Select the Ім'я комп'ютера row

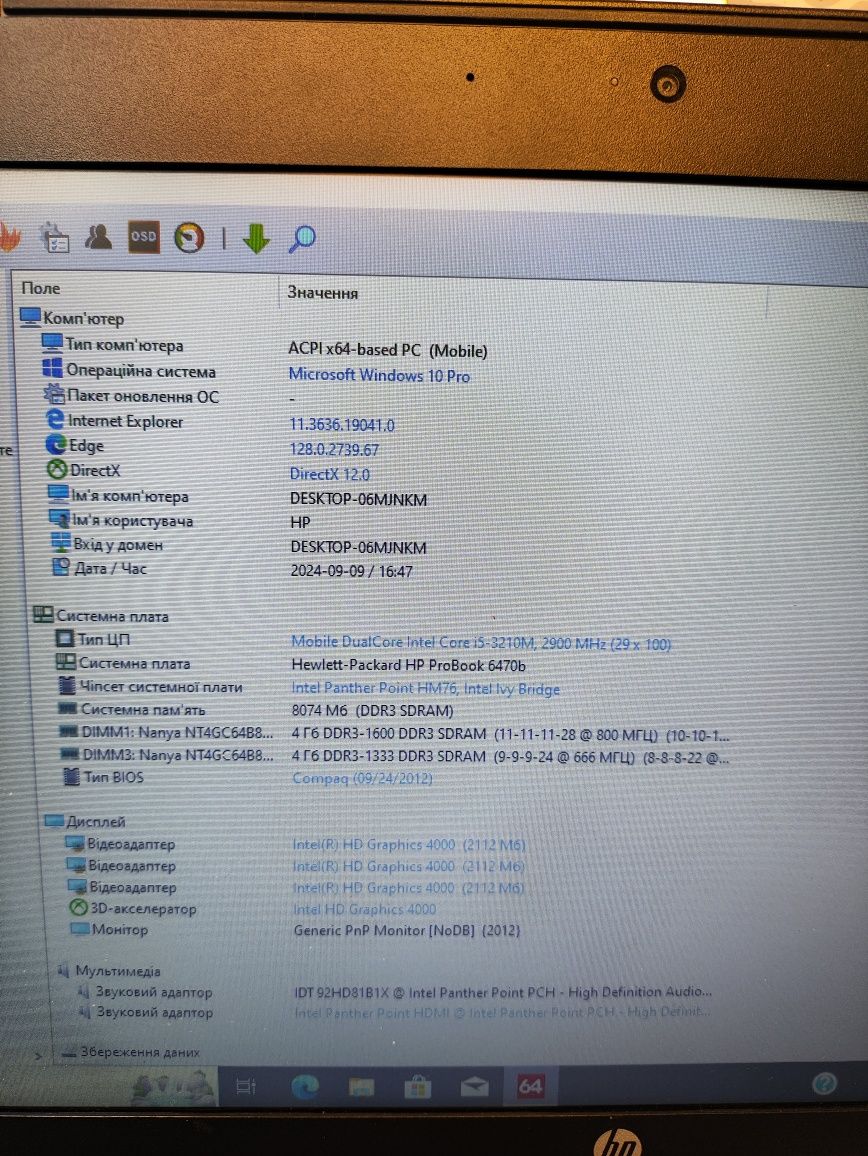pyautogui.click(x=118, y=495)
